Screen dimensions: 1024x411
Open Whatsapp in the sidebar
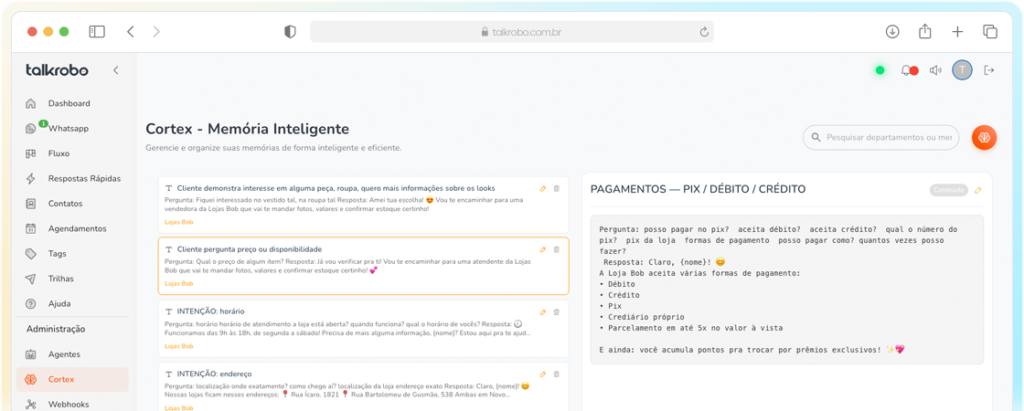pos(68,128)
